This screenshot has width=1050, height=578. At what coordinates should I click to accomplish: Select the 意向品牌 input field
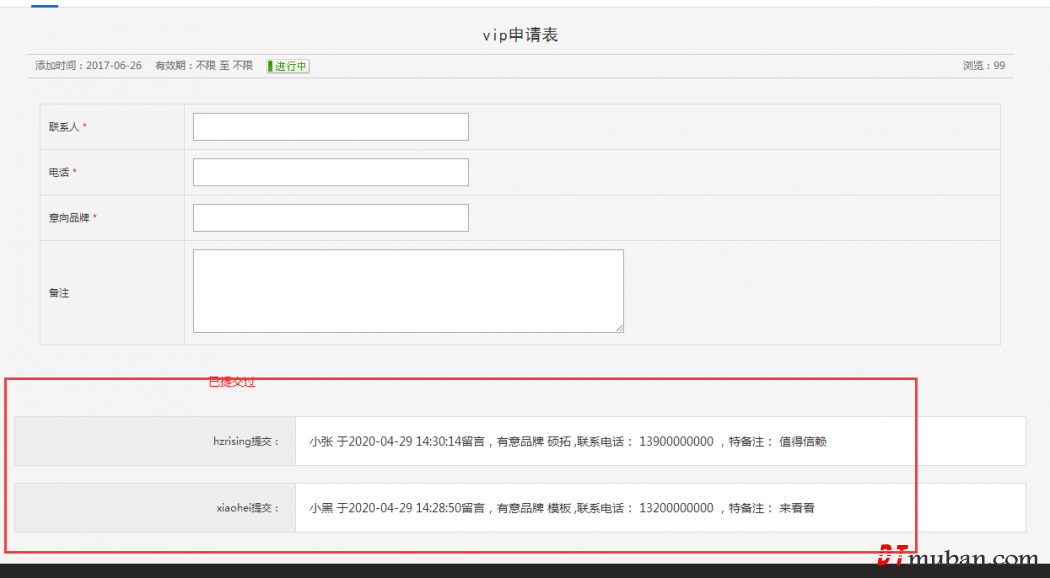point(330,218)
